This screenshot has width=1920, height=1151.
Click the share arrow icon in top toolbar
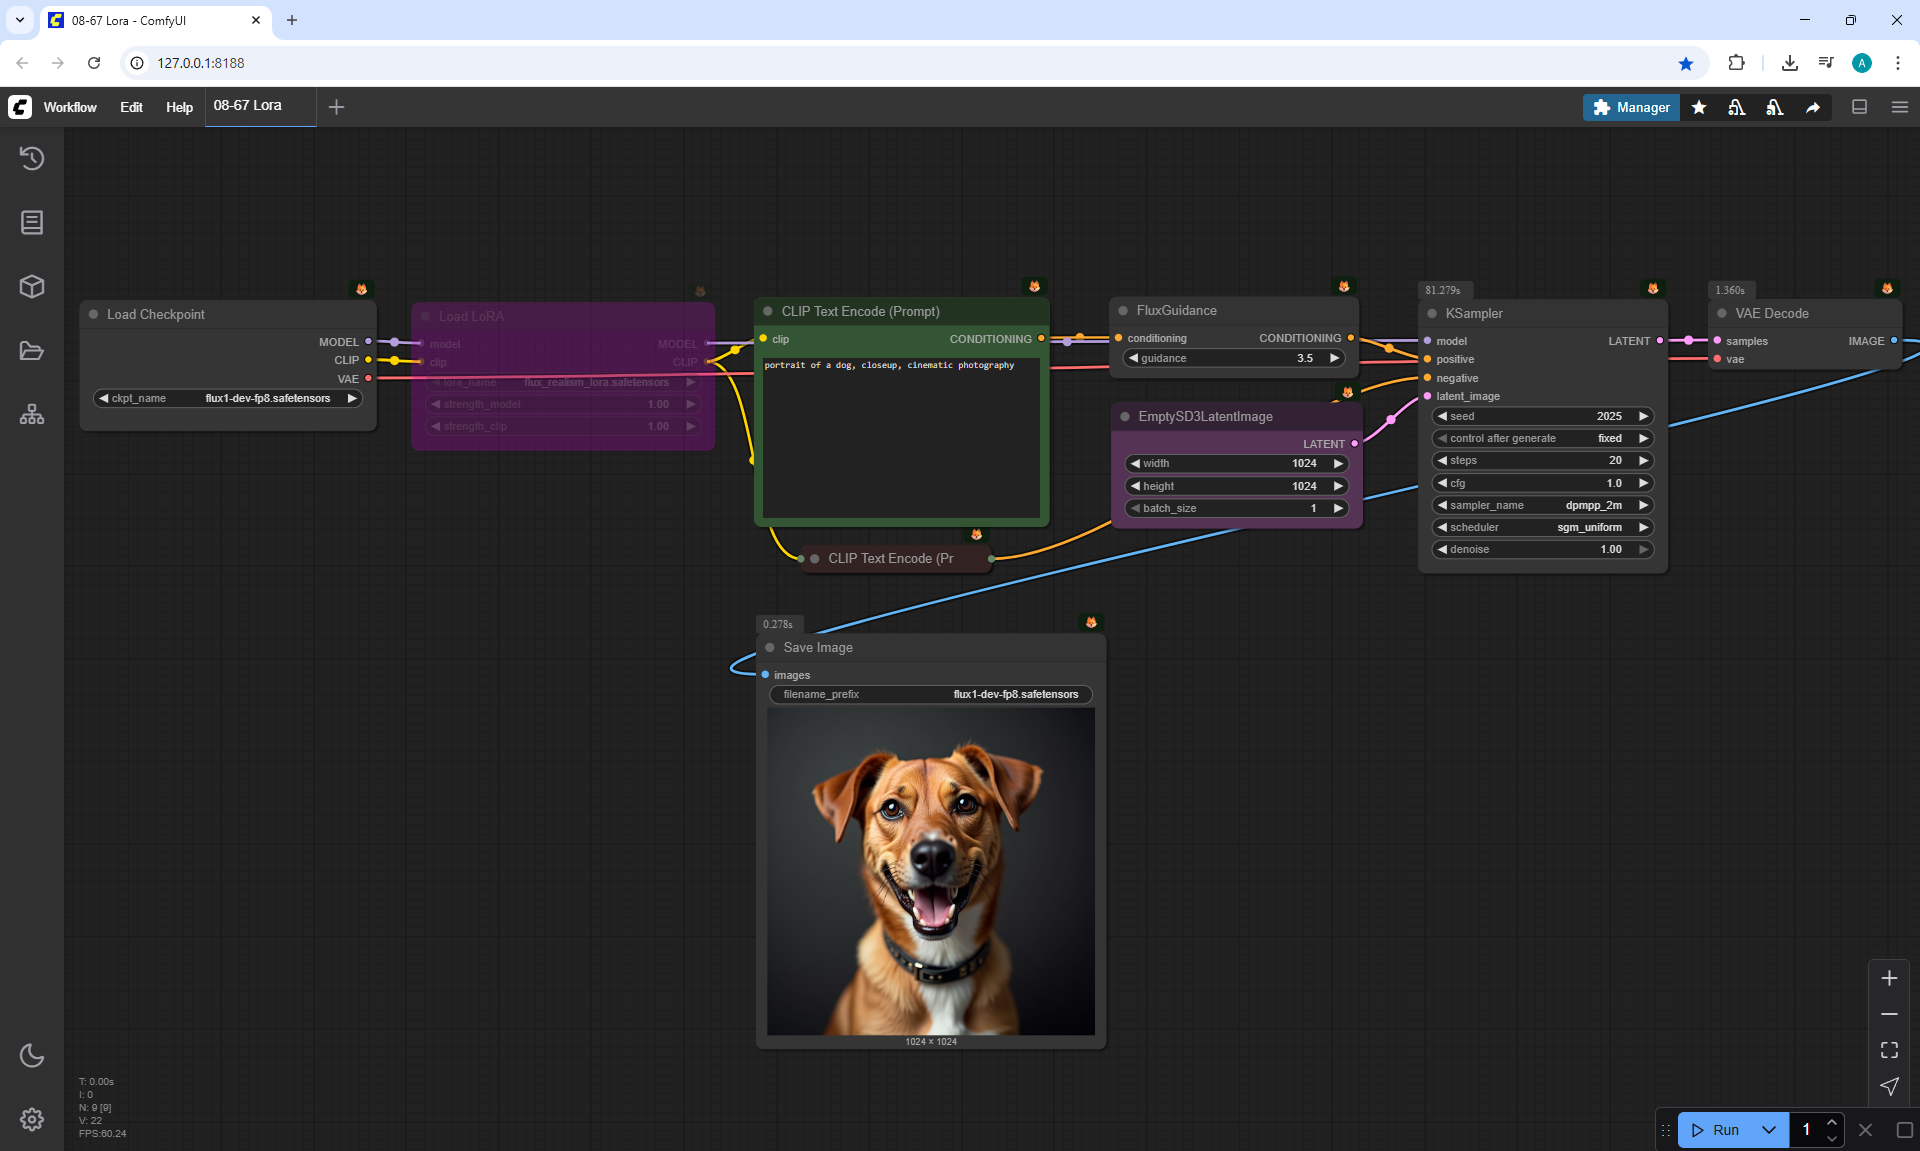tap(1812, 107)
